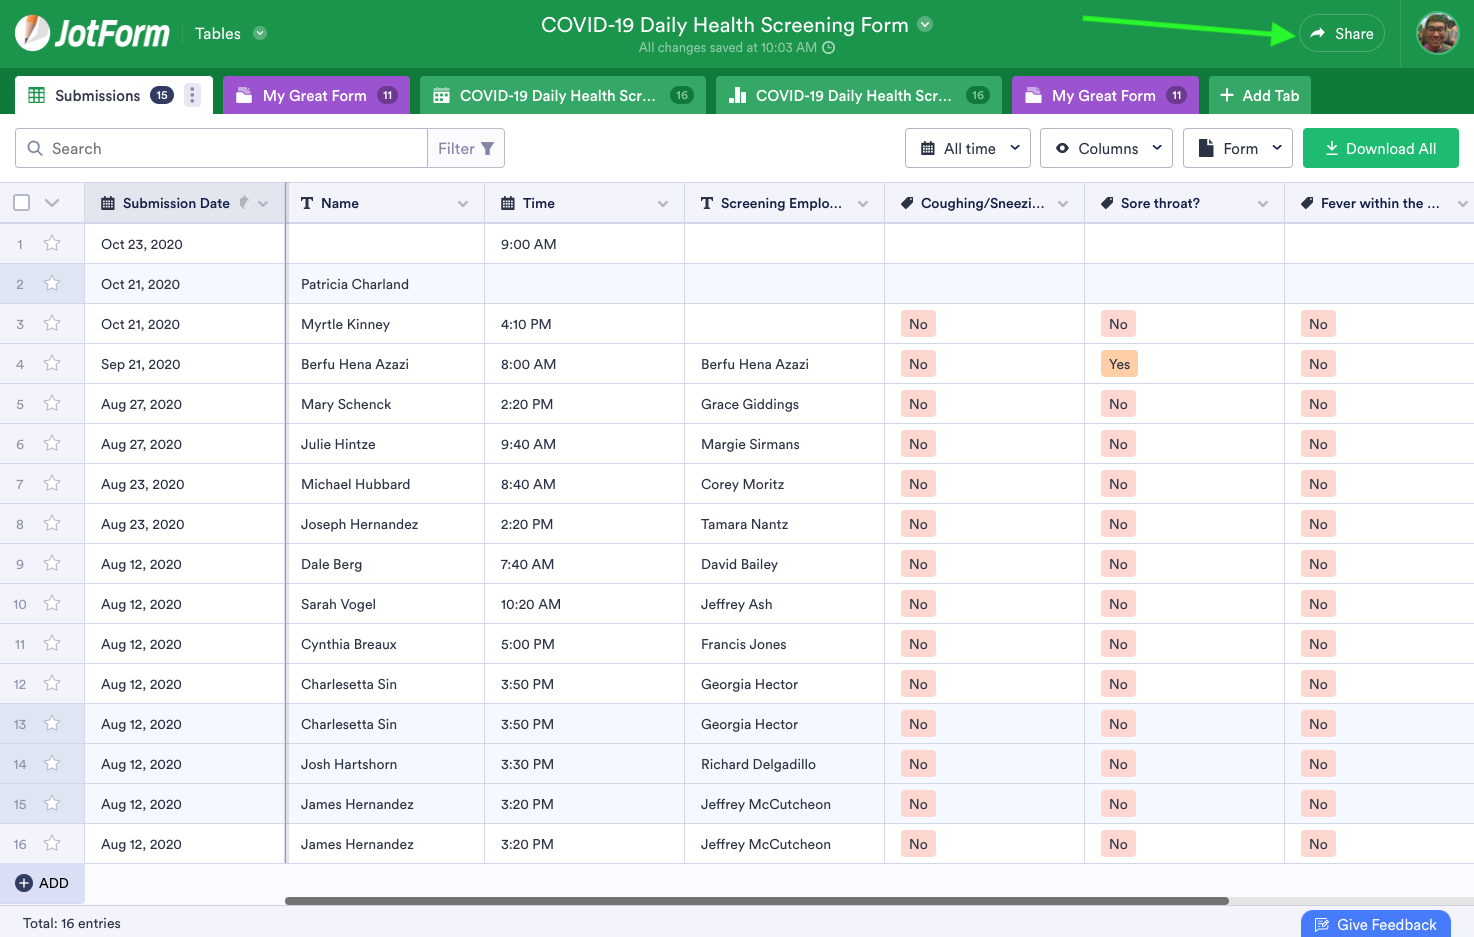Viewport: 1474px width, 937px height.
Task: Open the Submissions tab options menu (three dots)
Action: 193,95
